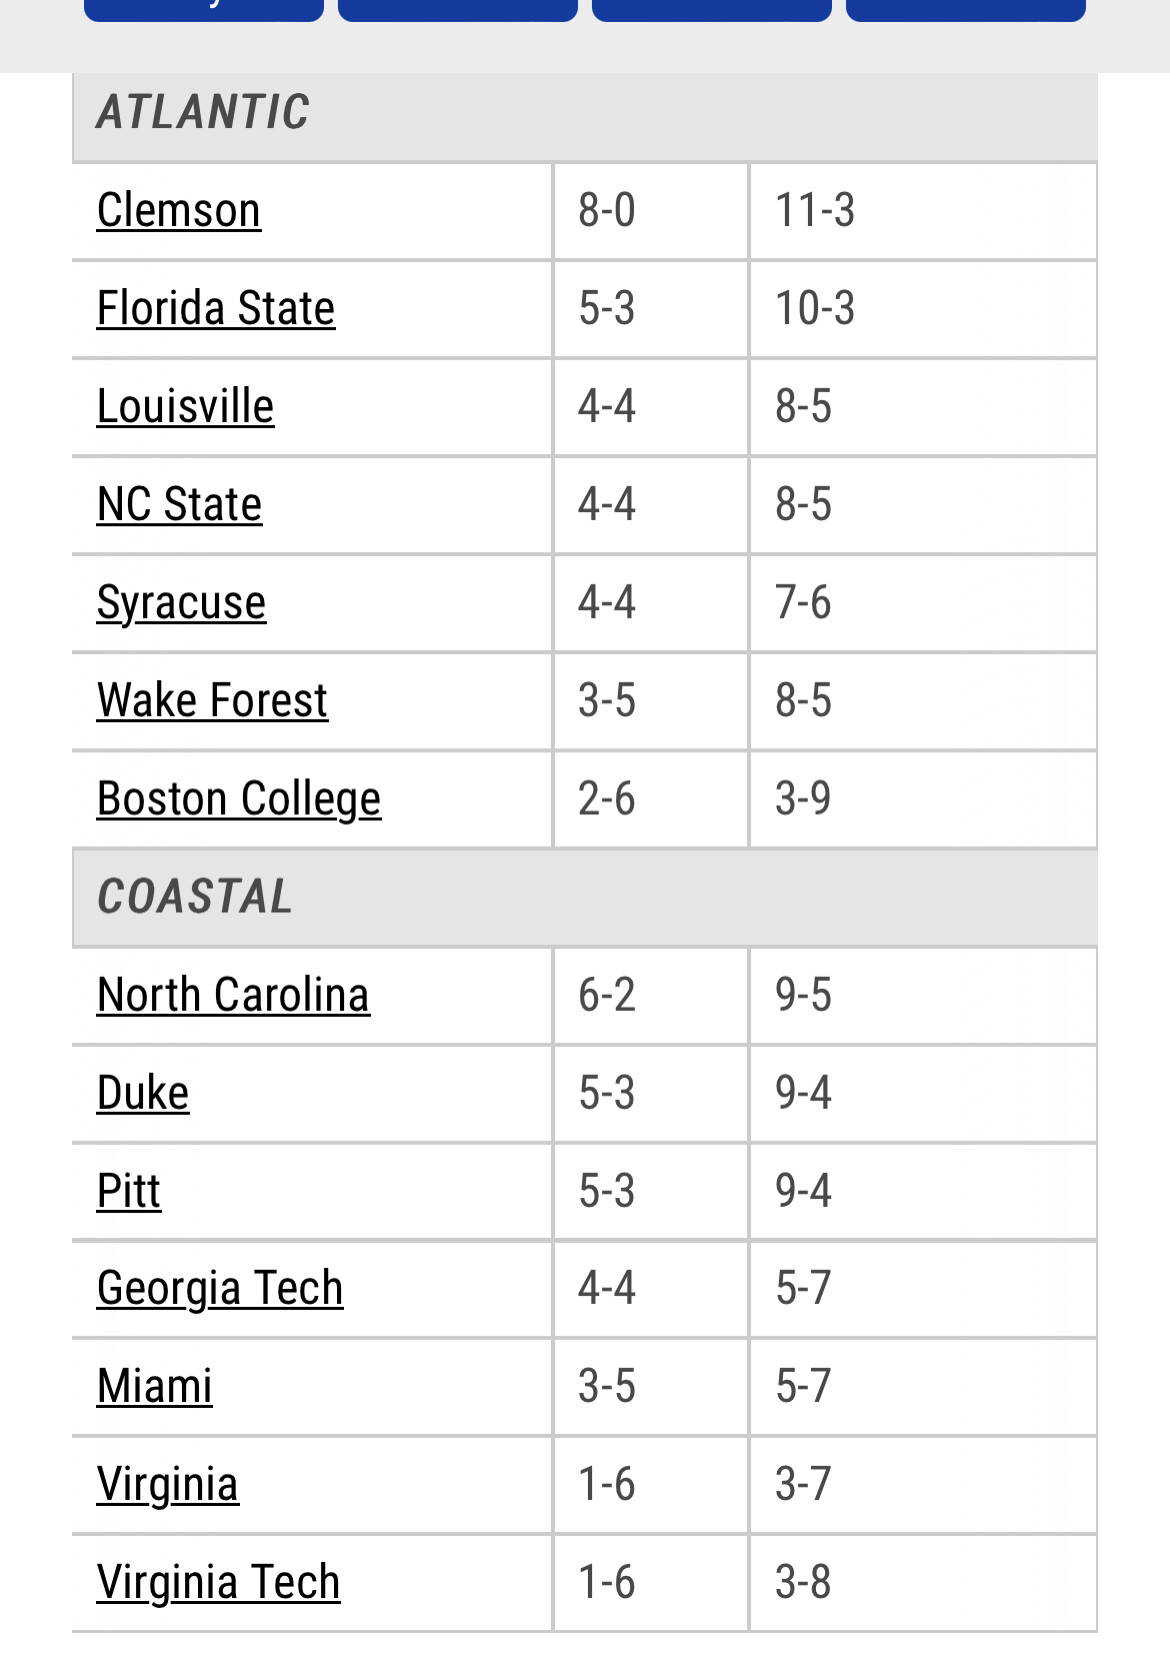Open the Florida State team link
This screenshot has height=1672, width=1170.
point(216,309)
